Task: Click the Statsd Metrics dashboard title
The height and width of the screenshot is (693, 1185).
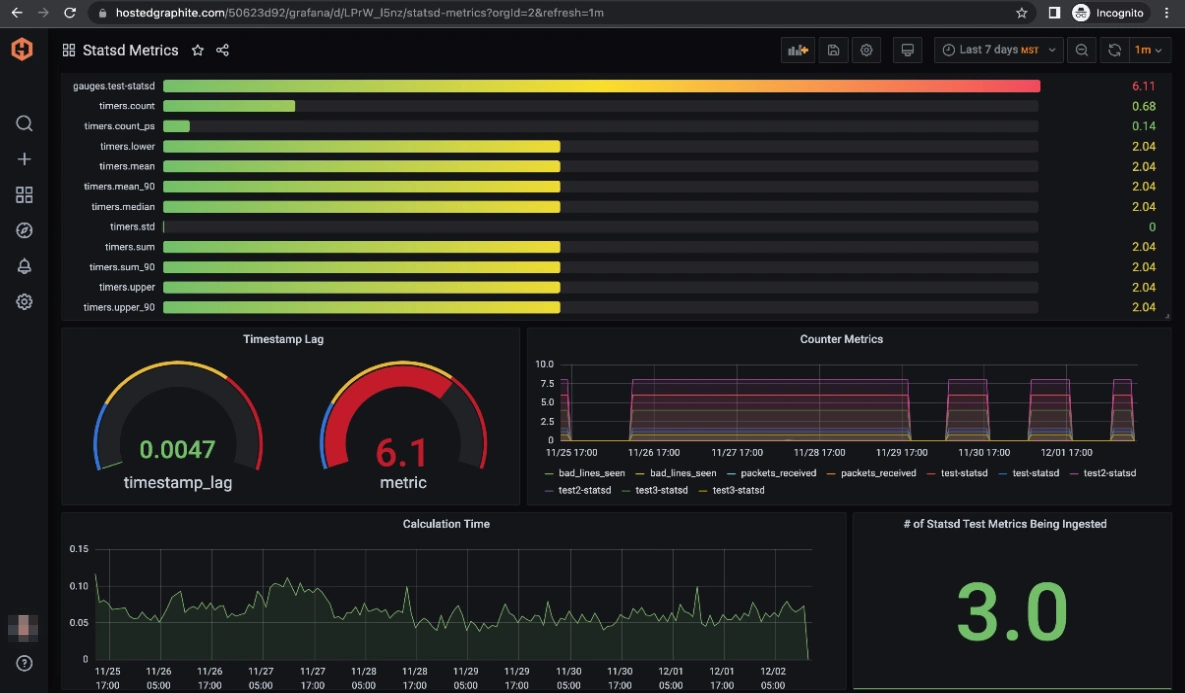Action: pos(130,50)
